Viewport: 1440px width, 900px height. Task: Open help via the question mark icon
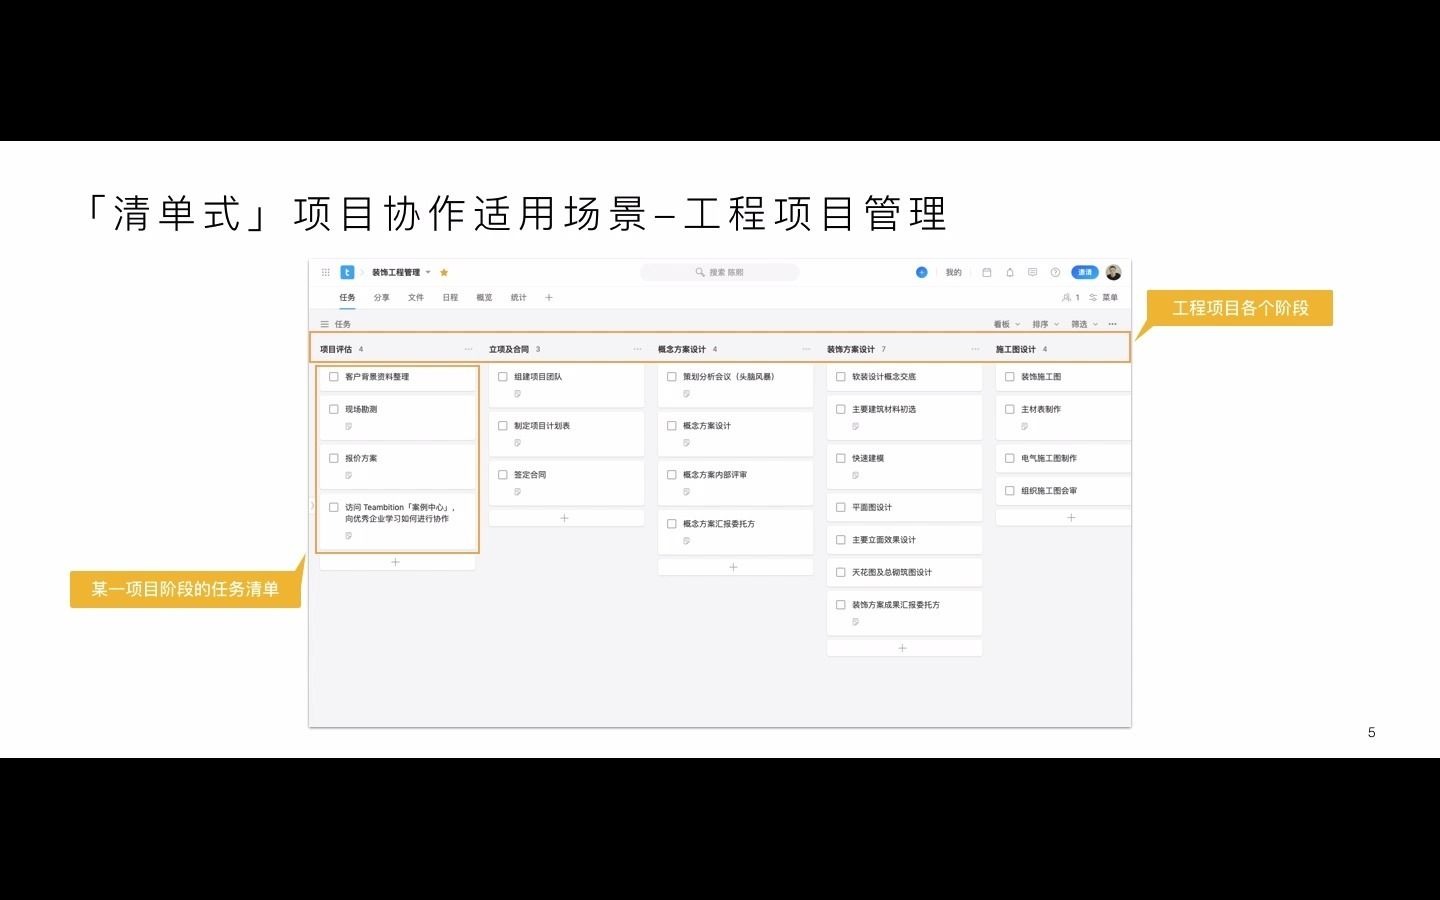1054,271
